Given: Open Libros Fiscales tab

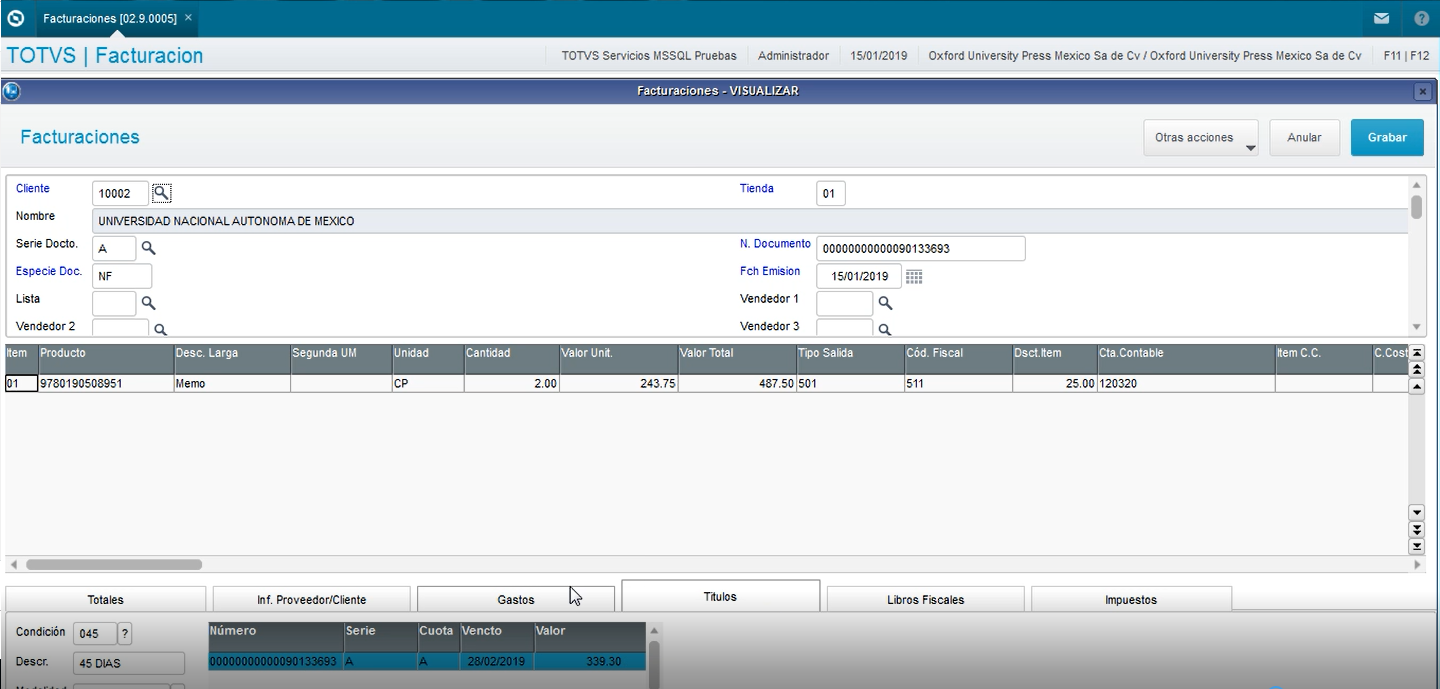Looking at the screenshot, I should point(925,599).
